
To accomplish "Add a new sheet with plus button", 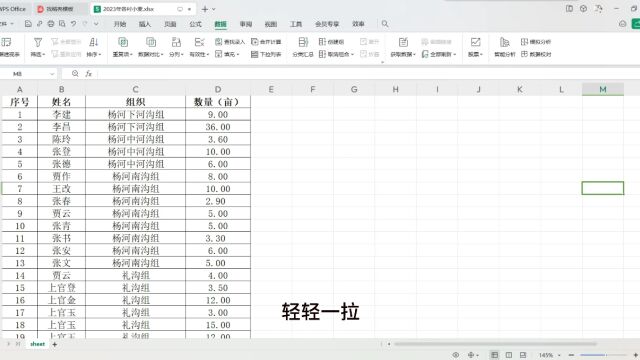I will pos(55,344).
